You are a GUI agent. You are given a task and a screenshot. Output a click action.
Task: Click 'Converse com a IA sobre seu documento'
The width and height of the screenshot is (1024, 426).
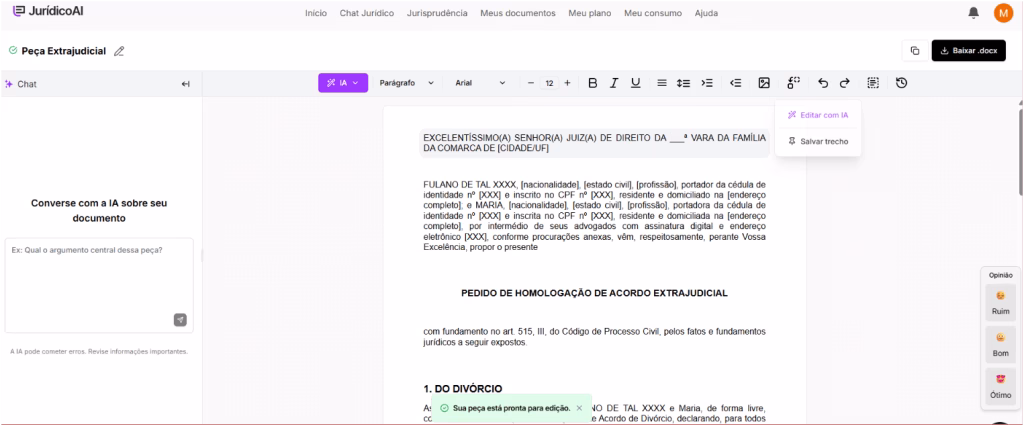pyautogui.click(x=99, y=210)
